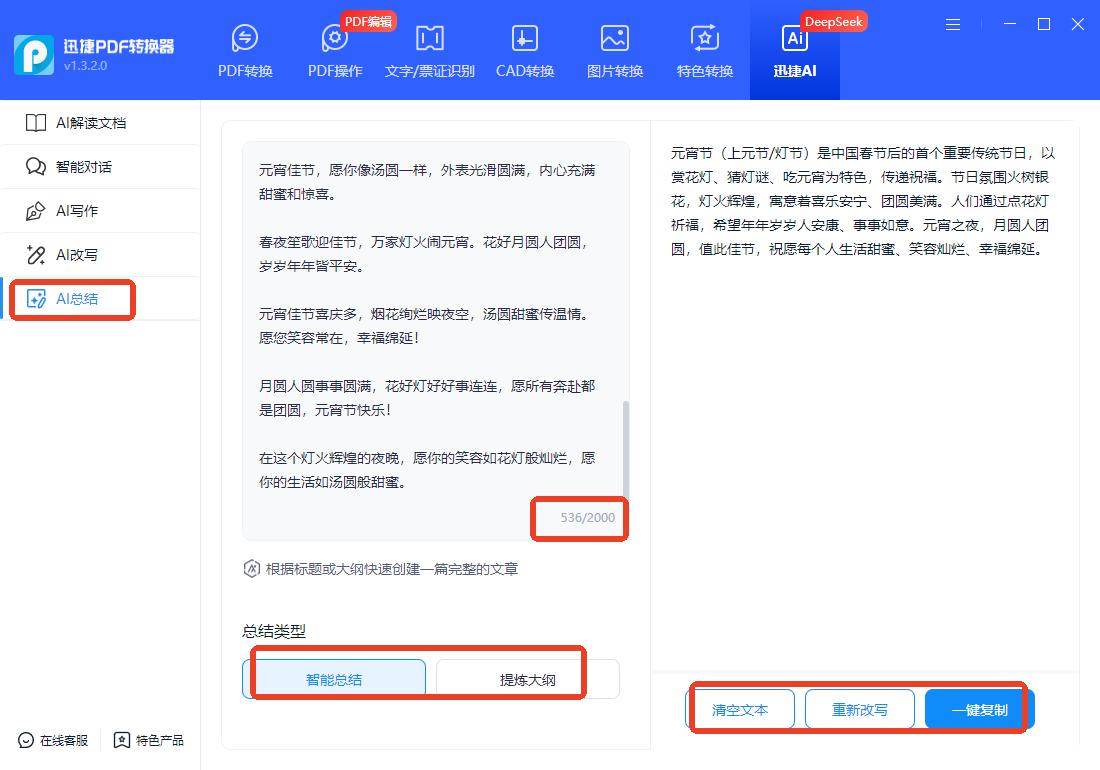Click the 迅捷AI tab icon
The width and height of the screenshot is (1100, 770).
pyautogui.click(x=795, y=40)
